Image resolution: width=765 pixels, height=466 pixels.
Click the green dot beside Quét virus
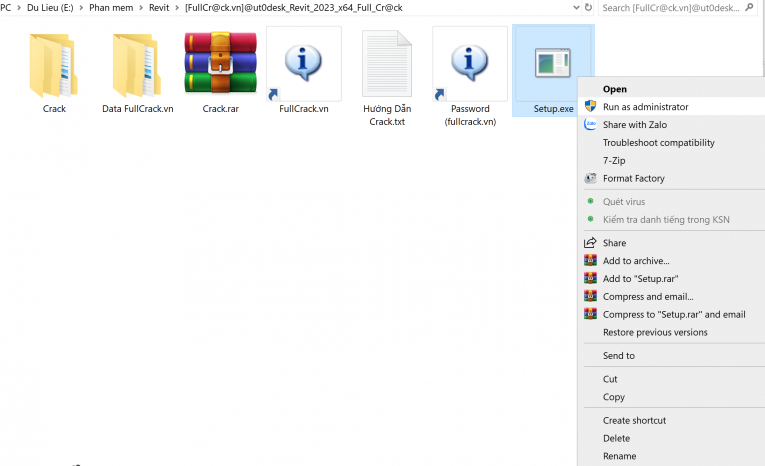coord(590,201)
